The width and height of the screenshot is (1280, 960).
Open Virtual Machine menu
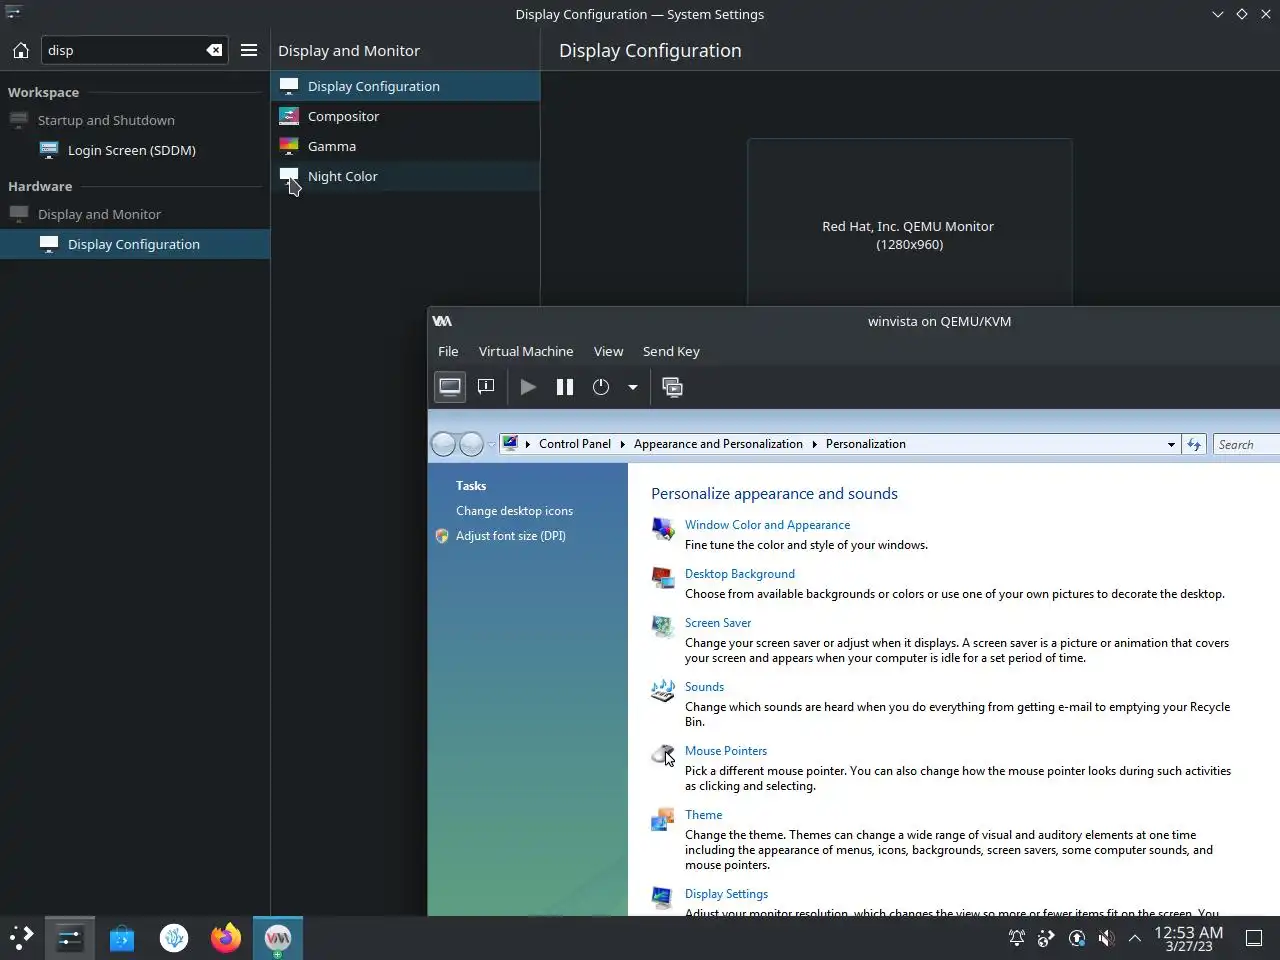click(x=526, y=351)
